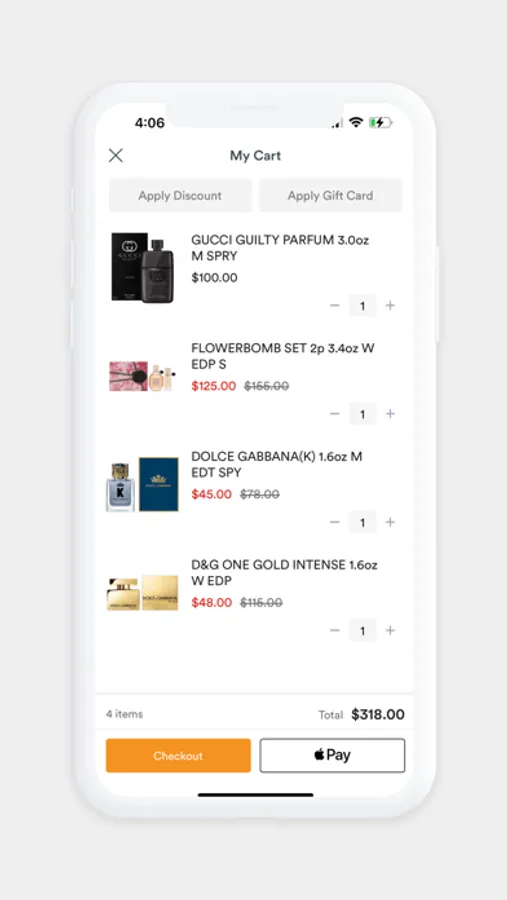507x900 pixels.
Task: Open the D&G One Gold Intense thumbnail
Action: click(142, 593)
